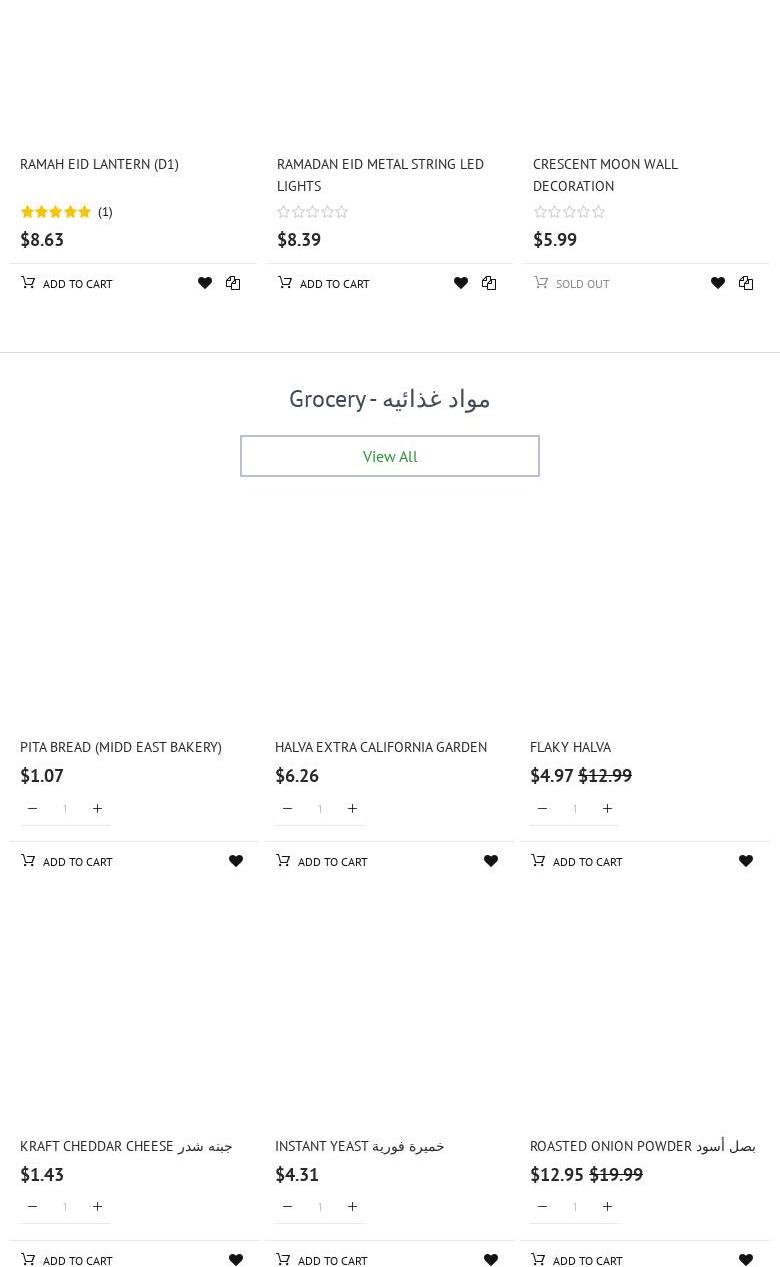Viewport: 780px width, 1267px height.
Task: Click wishlist heart for Instant Yeast
Action: pos(491,1260)
